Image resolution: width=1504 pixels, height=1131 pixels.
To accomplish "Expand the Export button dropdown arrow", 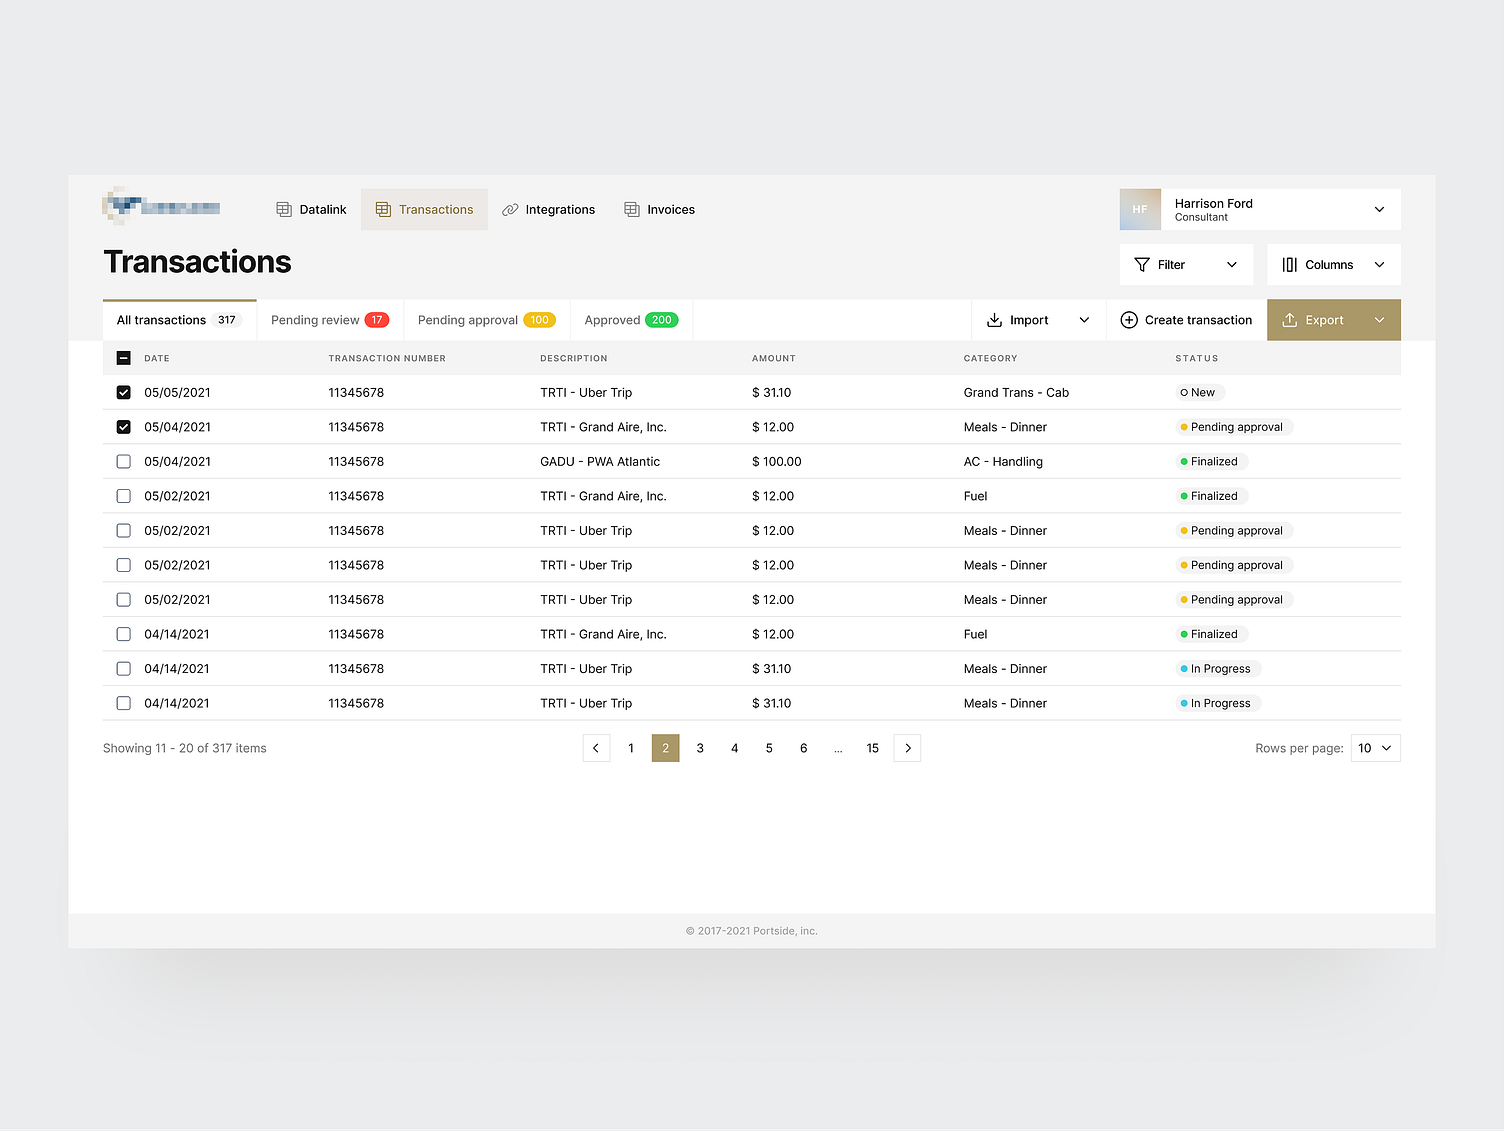I will (1379, 319).
